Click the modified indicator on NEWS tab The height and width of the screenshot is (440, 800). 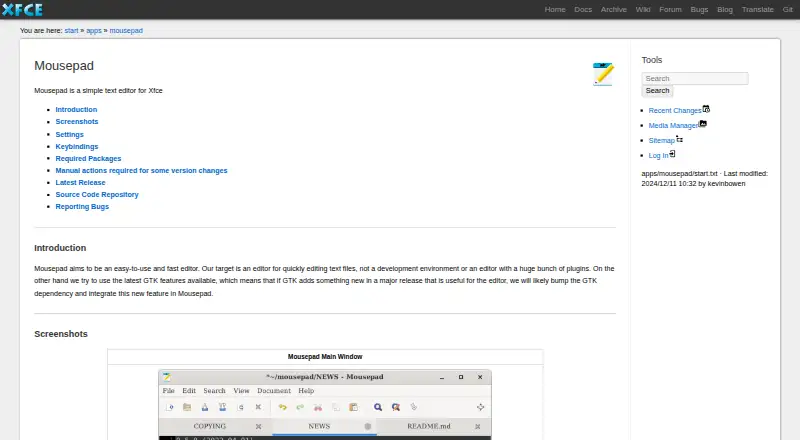pos(367,426)
